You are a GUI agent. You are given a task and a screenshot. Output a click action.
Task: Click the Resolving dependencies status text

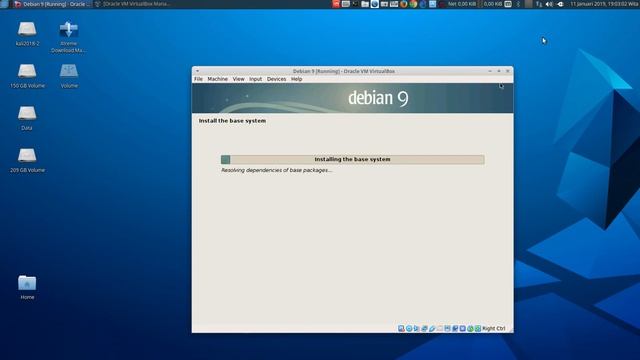click(x=276, y=170)
